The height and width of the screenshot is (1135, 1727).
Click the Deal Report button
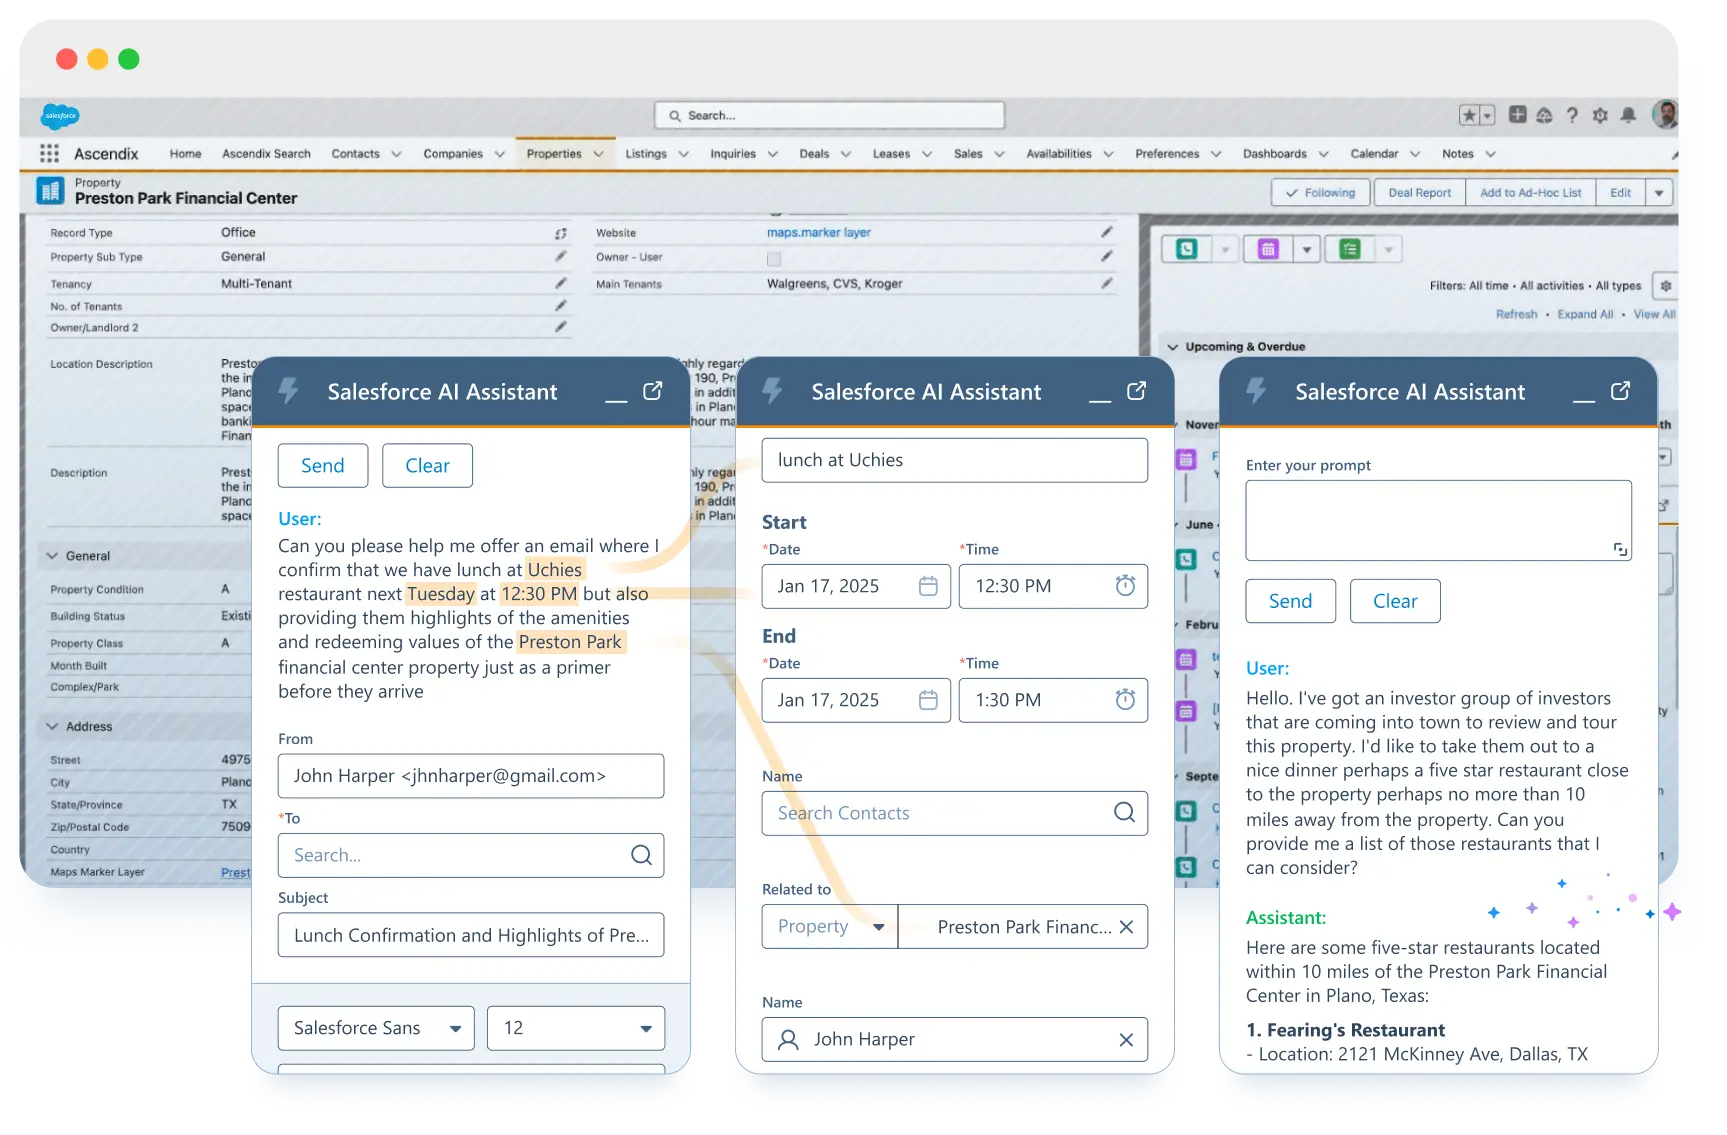coord(1419,193)
